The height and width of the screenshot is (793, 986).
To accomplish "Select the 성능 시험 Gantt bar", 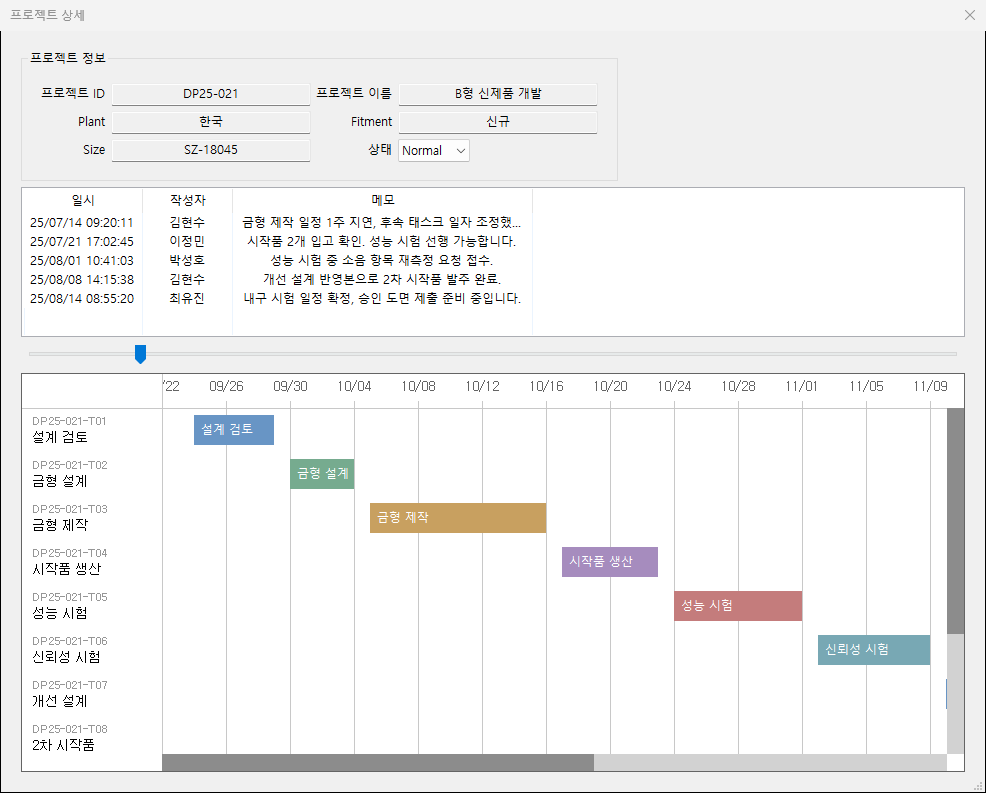I will point(738,606).
